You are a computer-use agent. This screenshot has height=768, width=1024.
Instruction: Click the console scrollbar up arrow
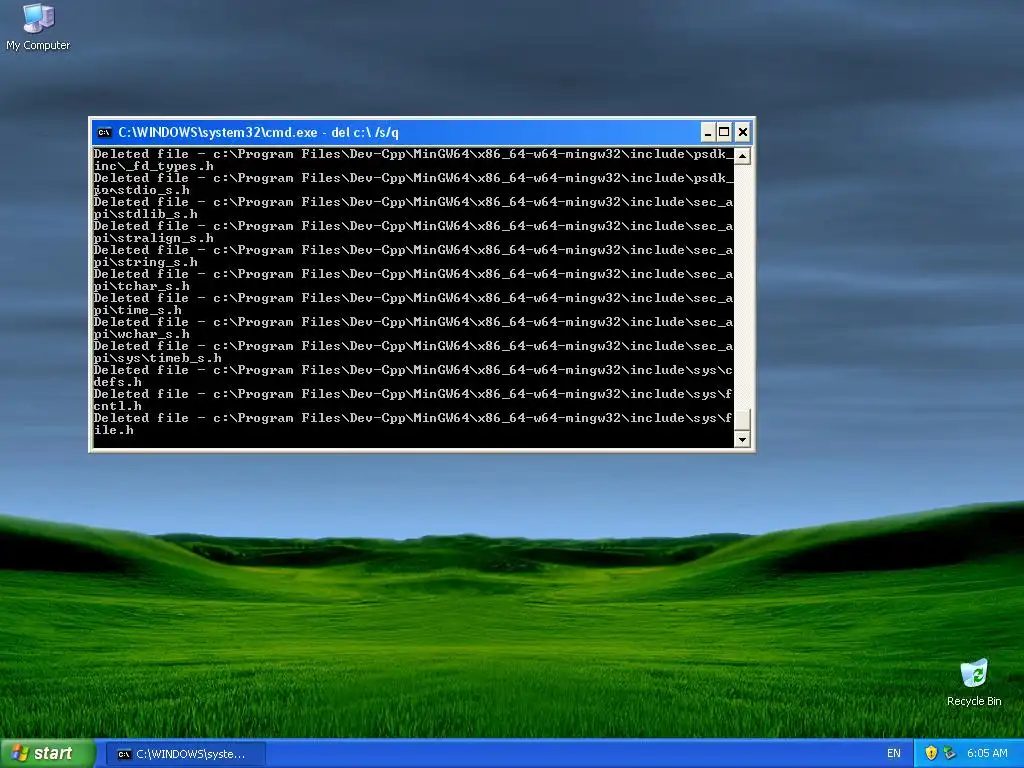click(x=742, y=156)
